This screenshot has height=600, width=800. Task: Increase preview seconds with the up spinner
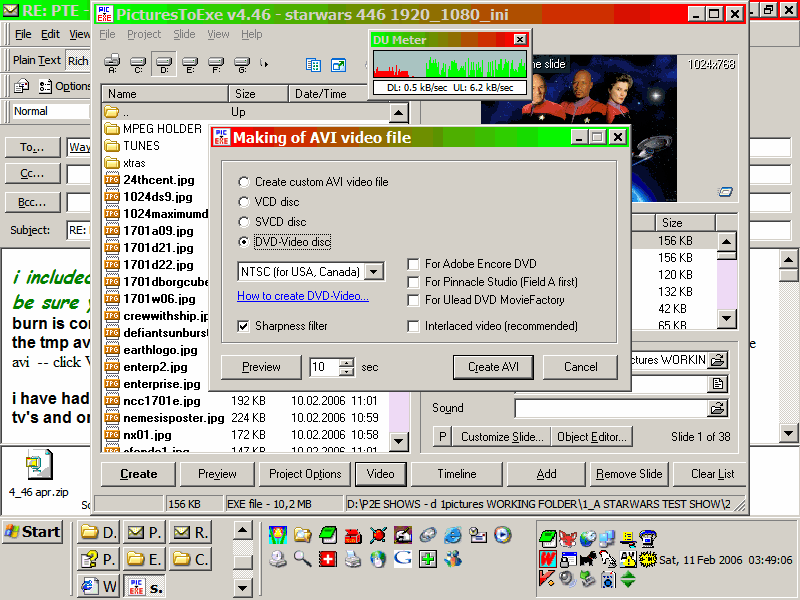coord(347,362)
